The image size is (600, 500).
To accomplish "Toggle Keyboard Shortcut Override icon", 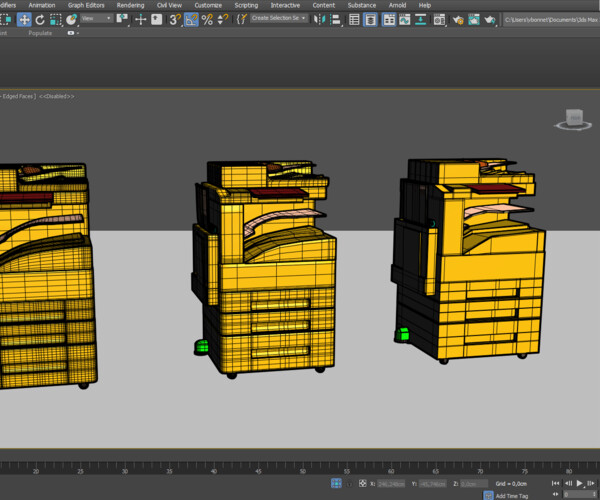I will tap(157, 19).
